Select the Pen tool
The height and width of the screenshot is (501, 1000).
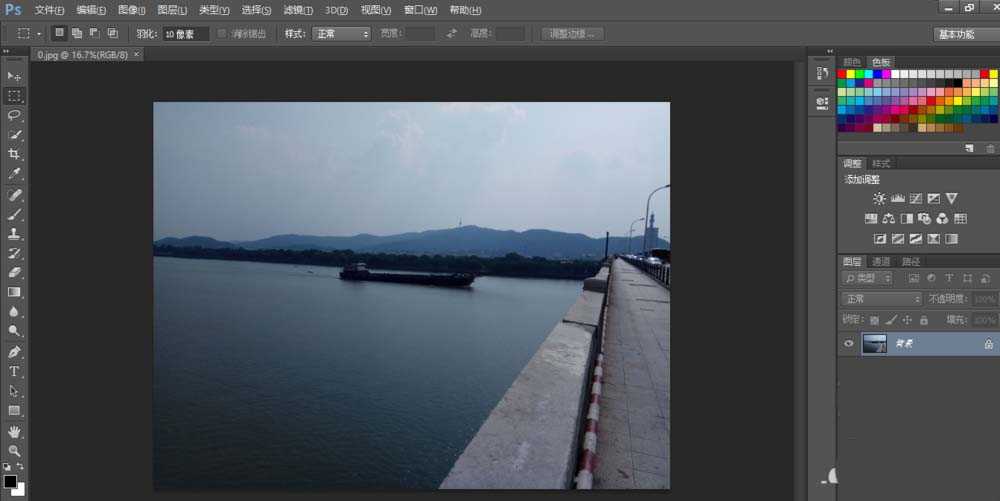pos(14,351)
